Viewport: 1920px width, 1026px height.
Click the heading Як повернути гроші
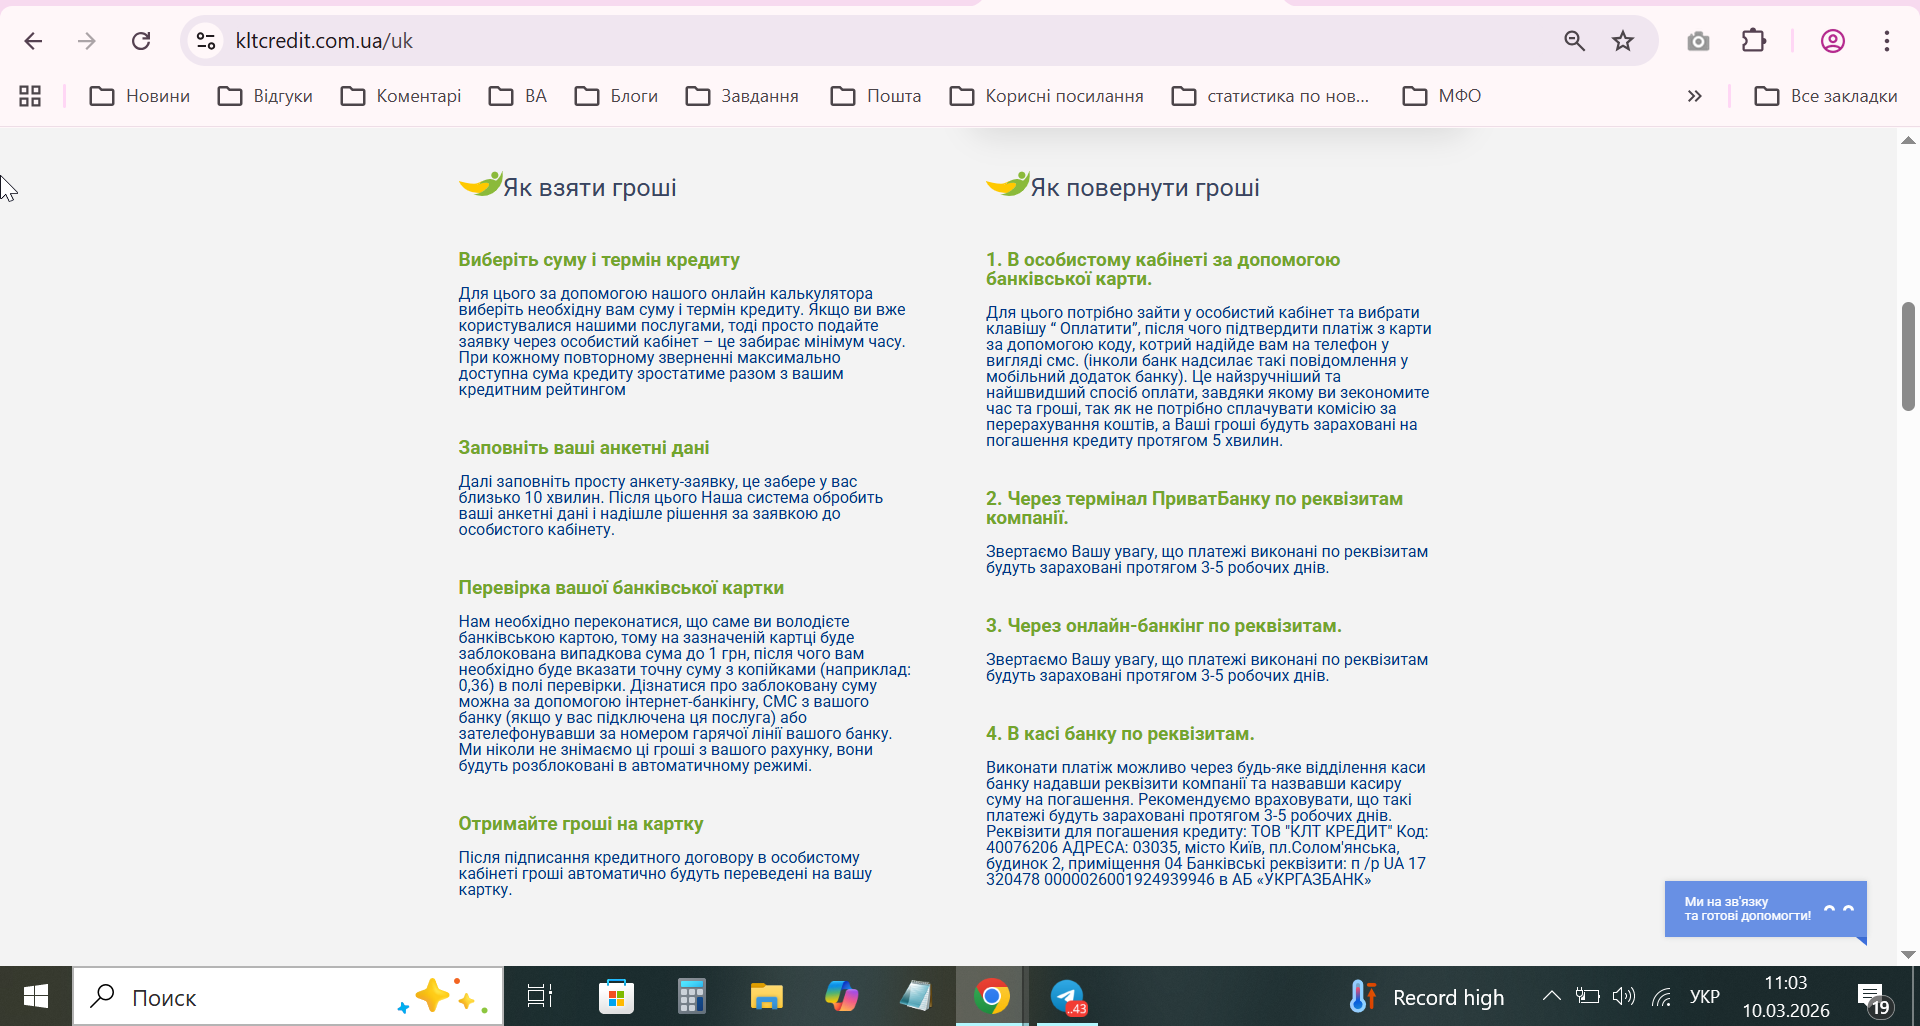[x=1145, y=188]
